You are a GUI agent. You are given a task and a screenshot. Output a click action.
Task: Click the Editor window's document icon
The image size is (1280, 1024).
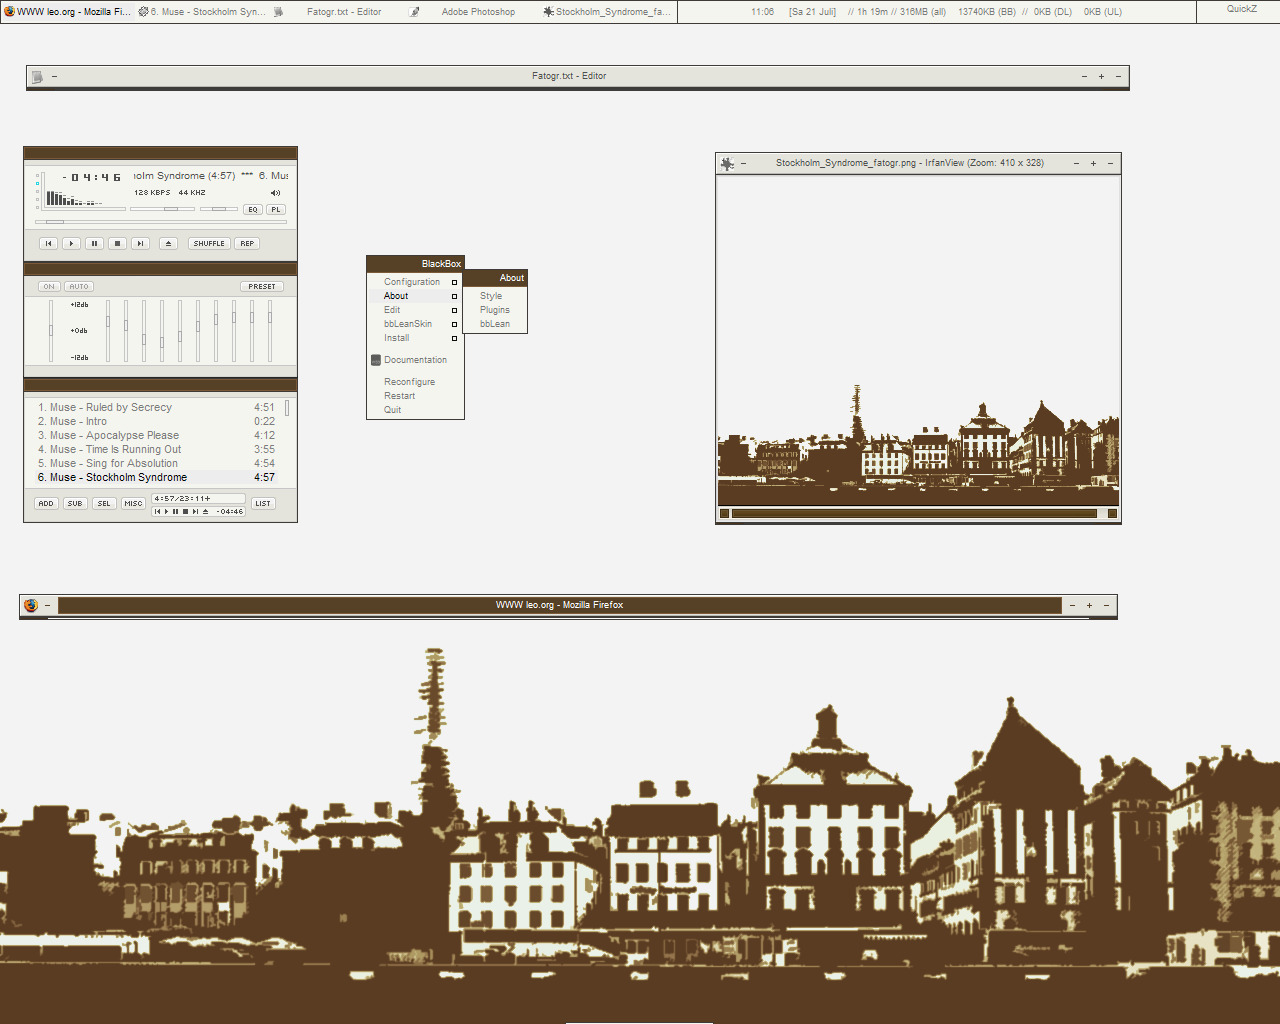[37, 77]
